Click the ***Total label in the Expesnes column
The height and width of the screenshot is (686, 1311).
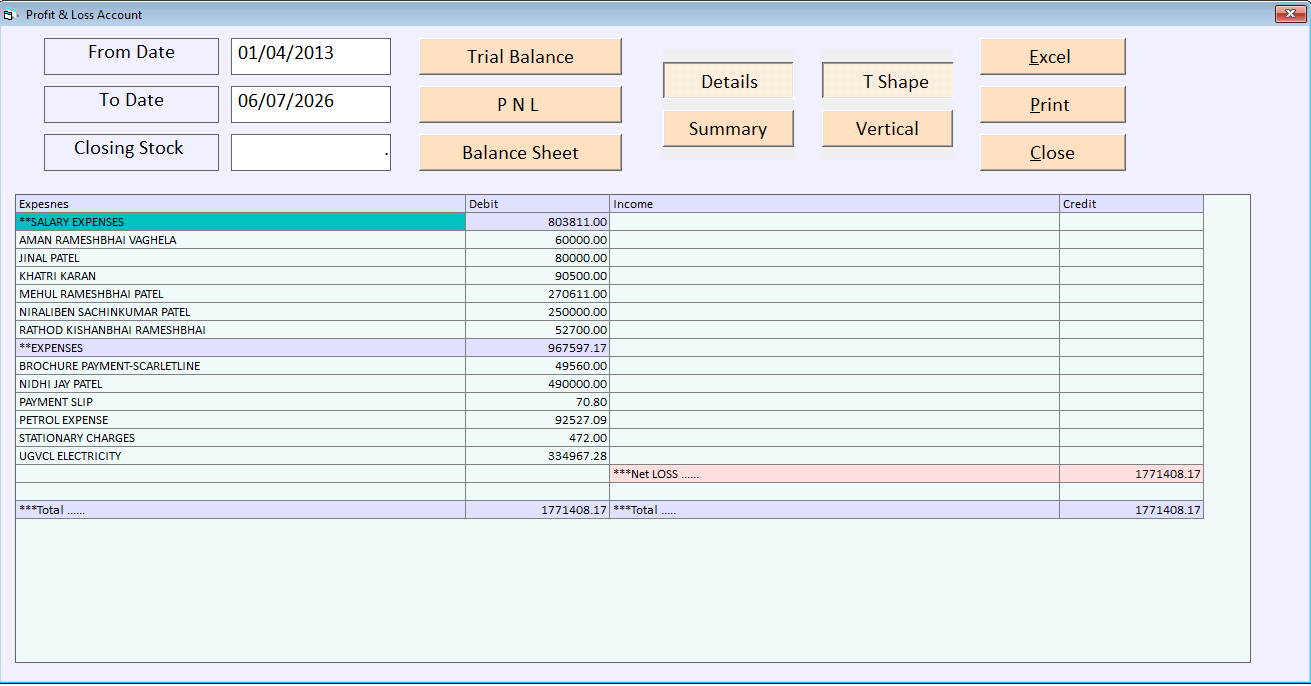pos(241,510)
